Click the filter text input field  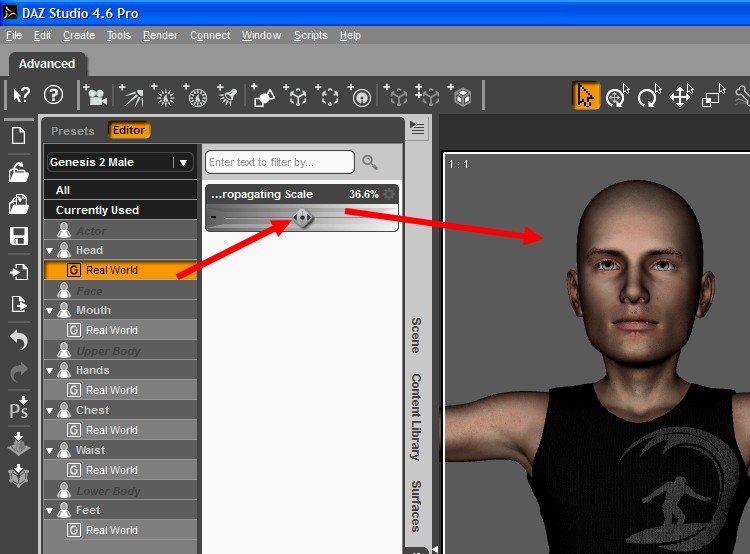280,162
